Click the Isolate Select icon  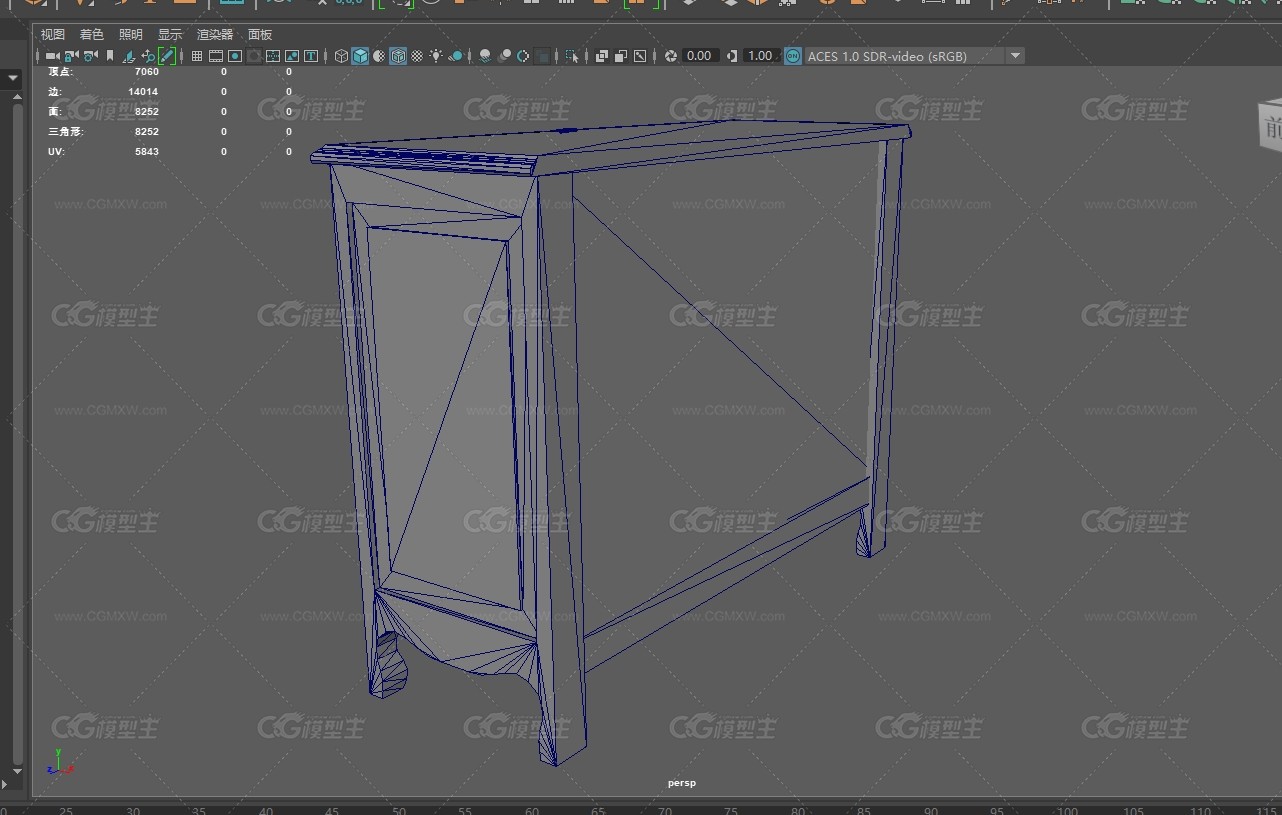pyautogui.click(x=572, y=56)
